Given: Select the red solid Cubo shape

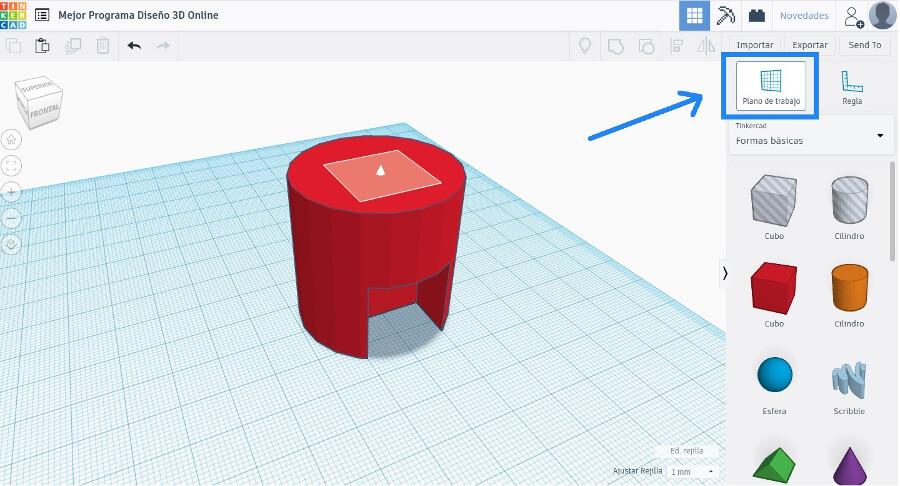Looking at the screenshot, I should (773, 289).
